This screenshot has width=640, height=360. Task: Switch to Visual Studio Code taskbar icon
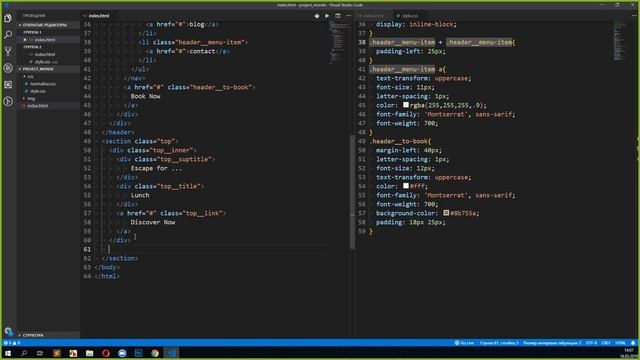click(171, 353)
